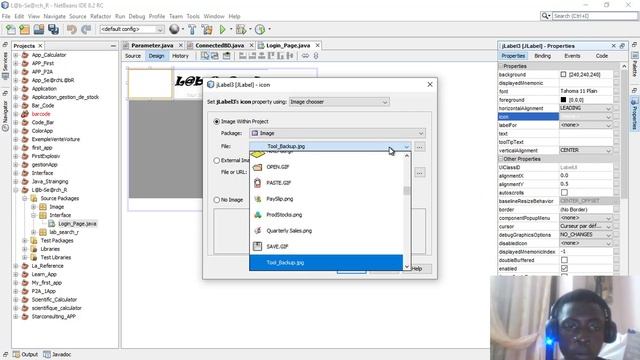
Task: Click the Build Project hammer icon
Action: 192,29
